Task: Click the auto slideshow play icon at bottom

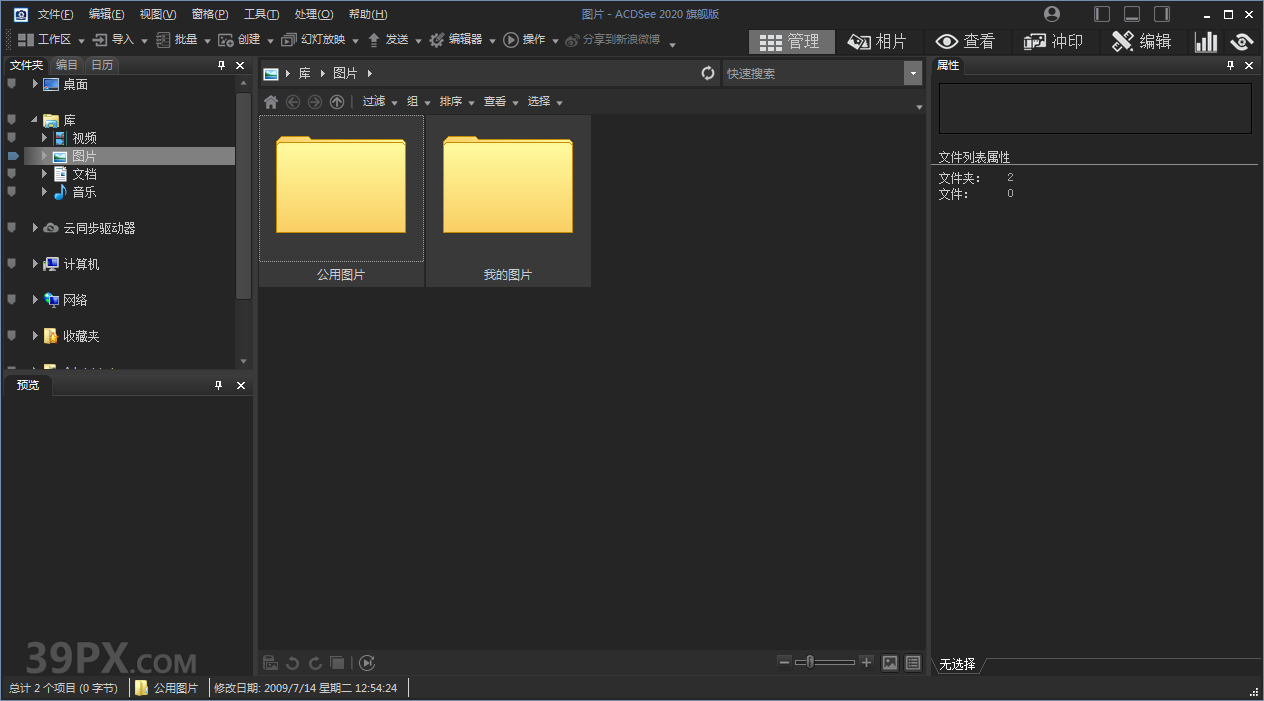Action: click(x=367, y=663)
